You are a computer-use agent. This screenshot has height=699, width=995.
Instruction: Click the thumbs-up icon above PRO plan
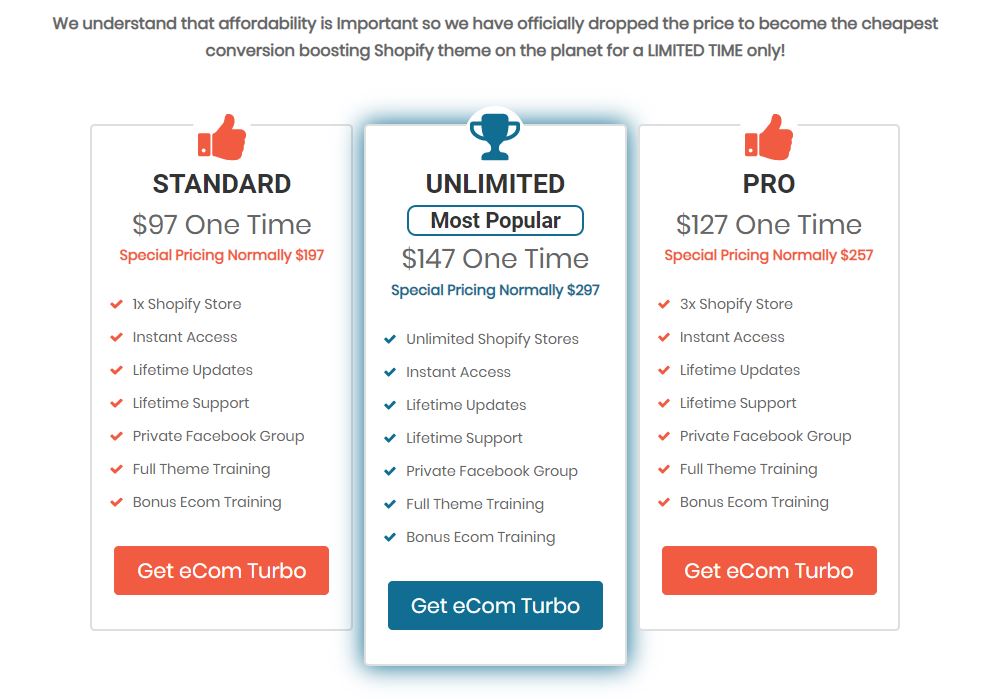coord(768,137)
